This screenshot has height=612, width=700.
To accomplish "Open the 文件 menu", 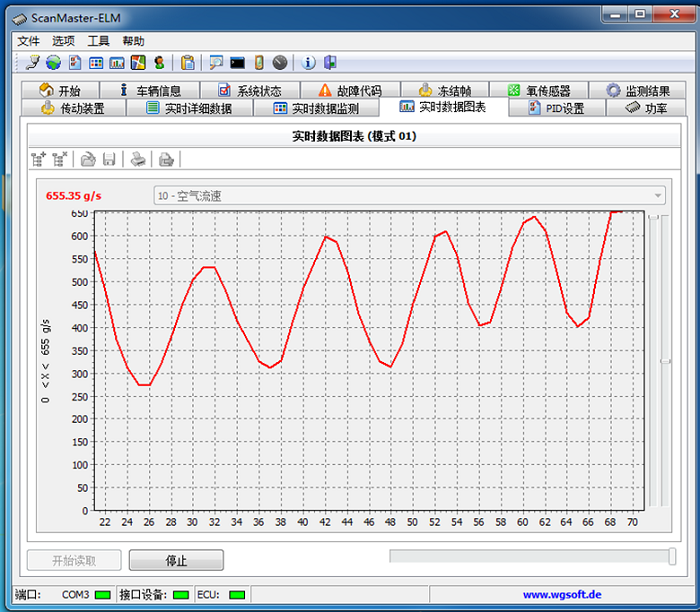I will (x=28, y=41).
